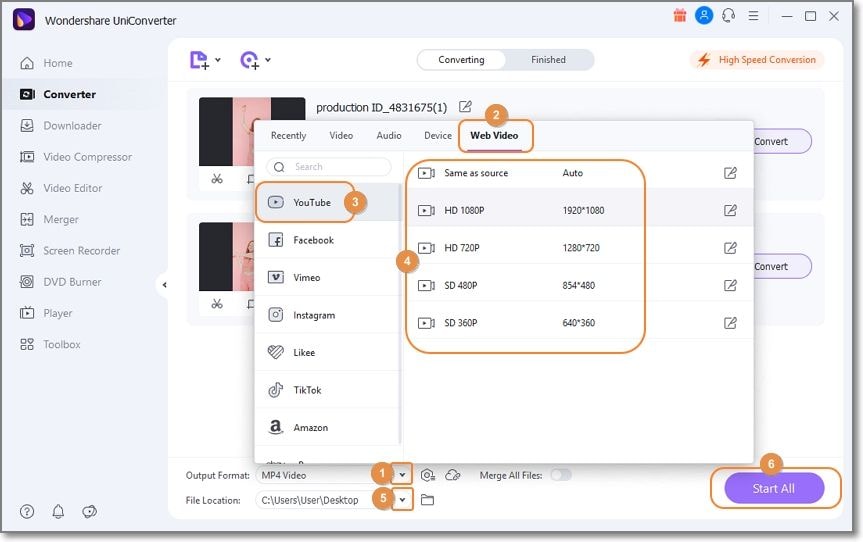This screenshot has height=542, width=863.
Task: Edit the SD 480P preset settings
Action: [x=730, y=286]
